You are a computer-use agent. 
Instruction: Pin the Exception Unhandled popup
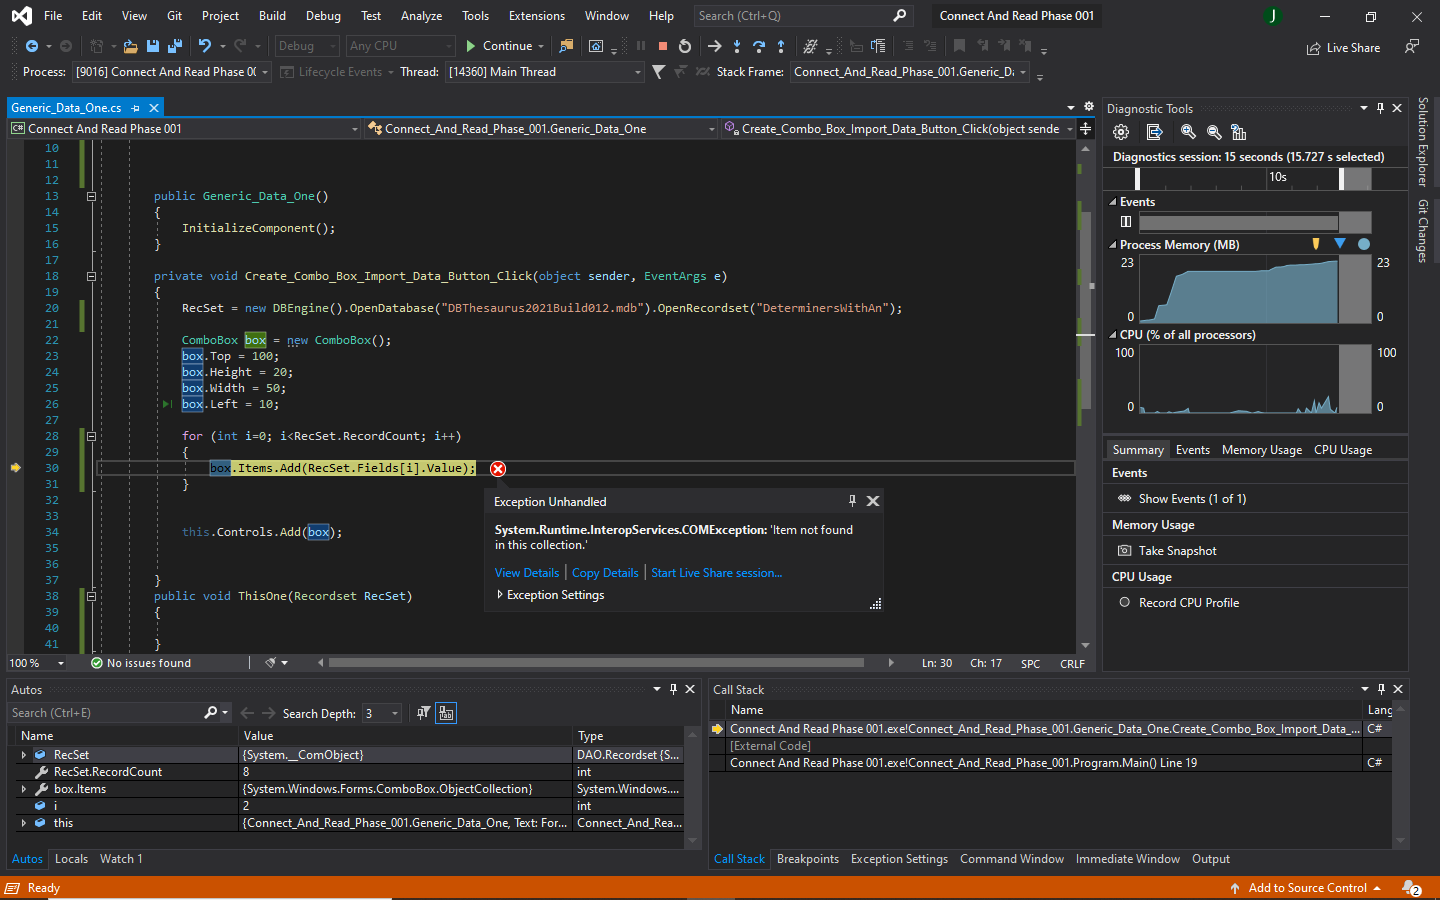pos(852,501)
